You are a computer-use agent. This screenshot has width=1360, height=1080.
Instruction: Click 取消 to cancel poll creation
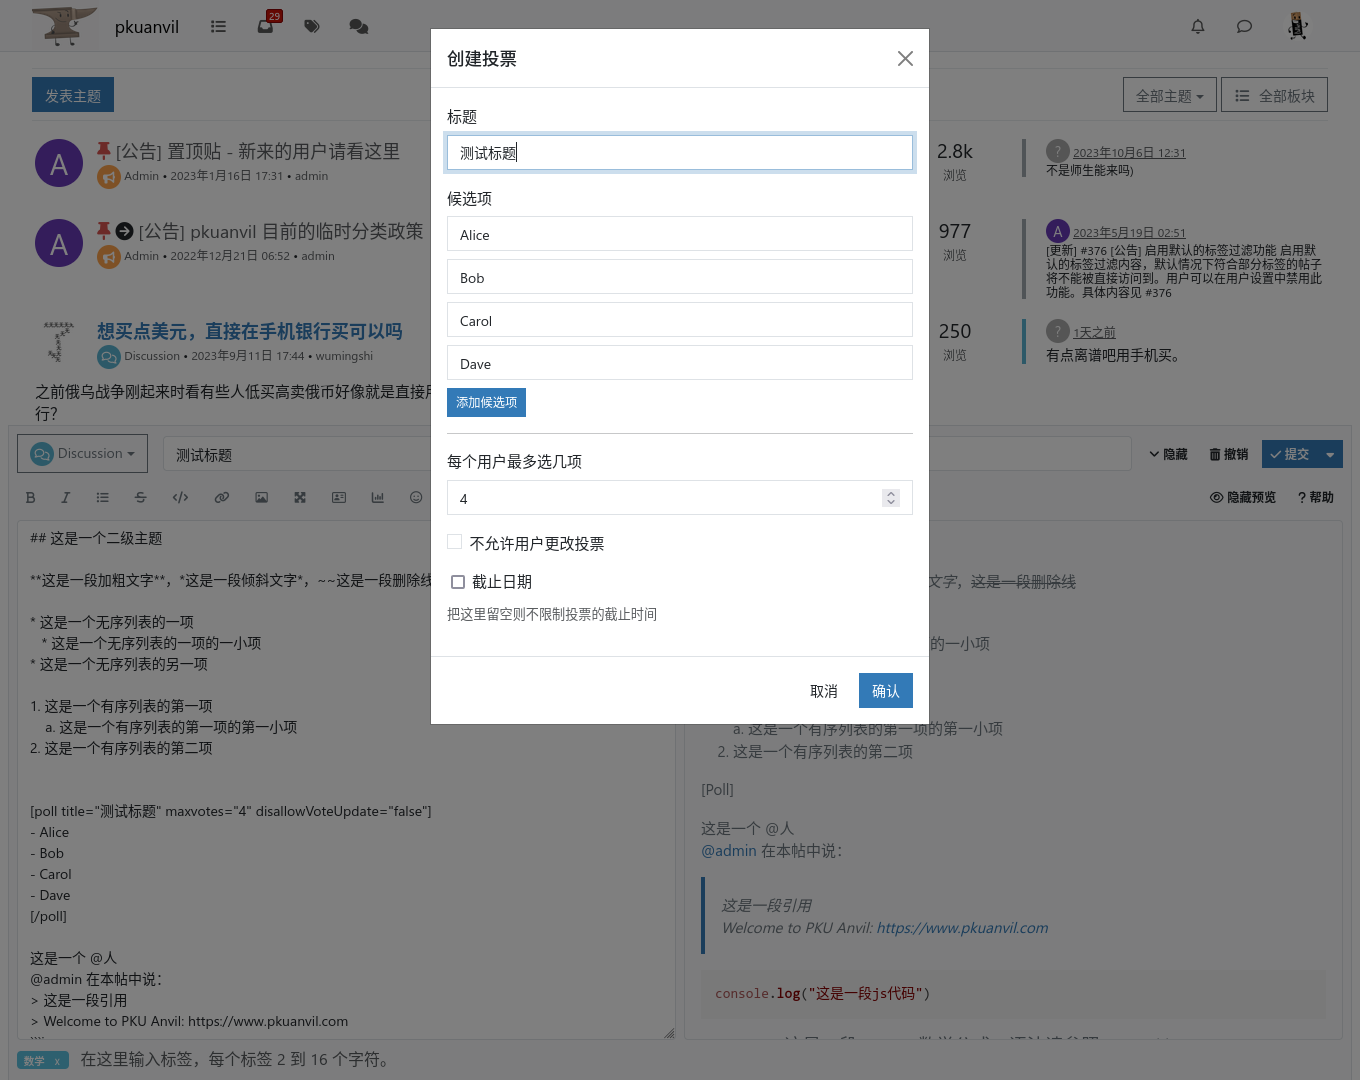[824, 691]
